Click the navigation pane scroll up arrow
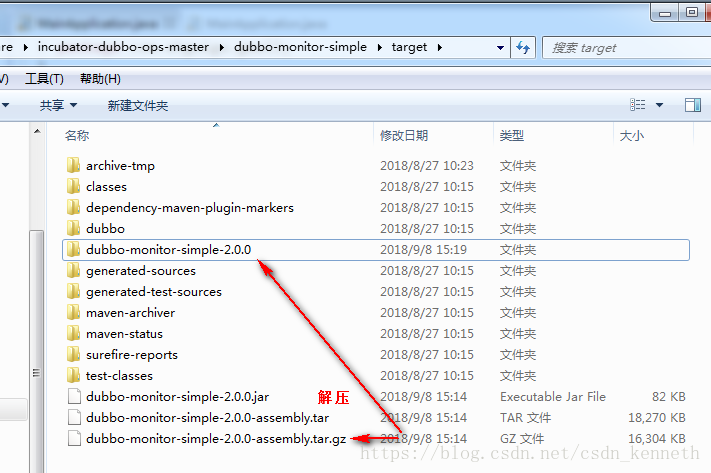This screenshot has height=473, width=711. point(37,132)
